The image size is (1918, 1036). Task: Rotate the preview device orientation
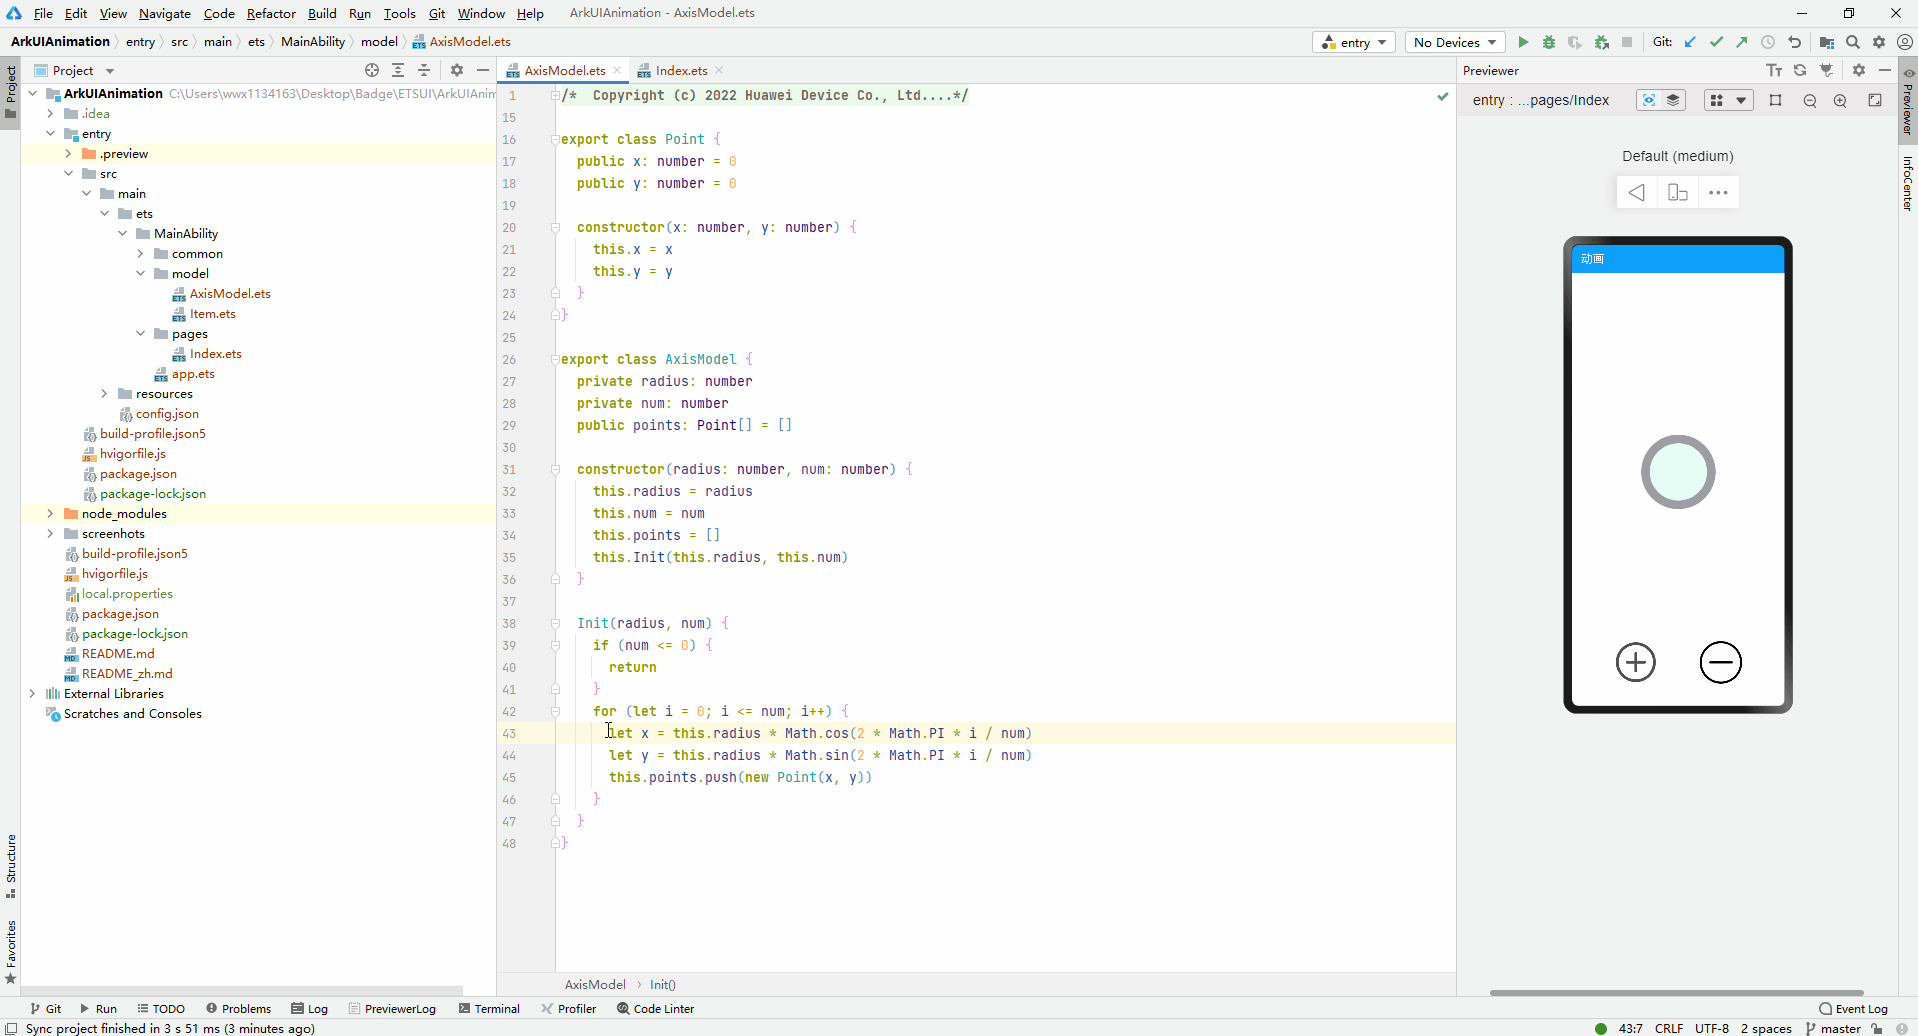tap(1678, 192)
